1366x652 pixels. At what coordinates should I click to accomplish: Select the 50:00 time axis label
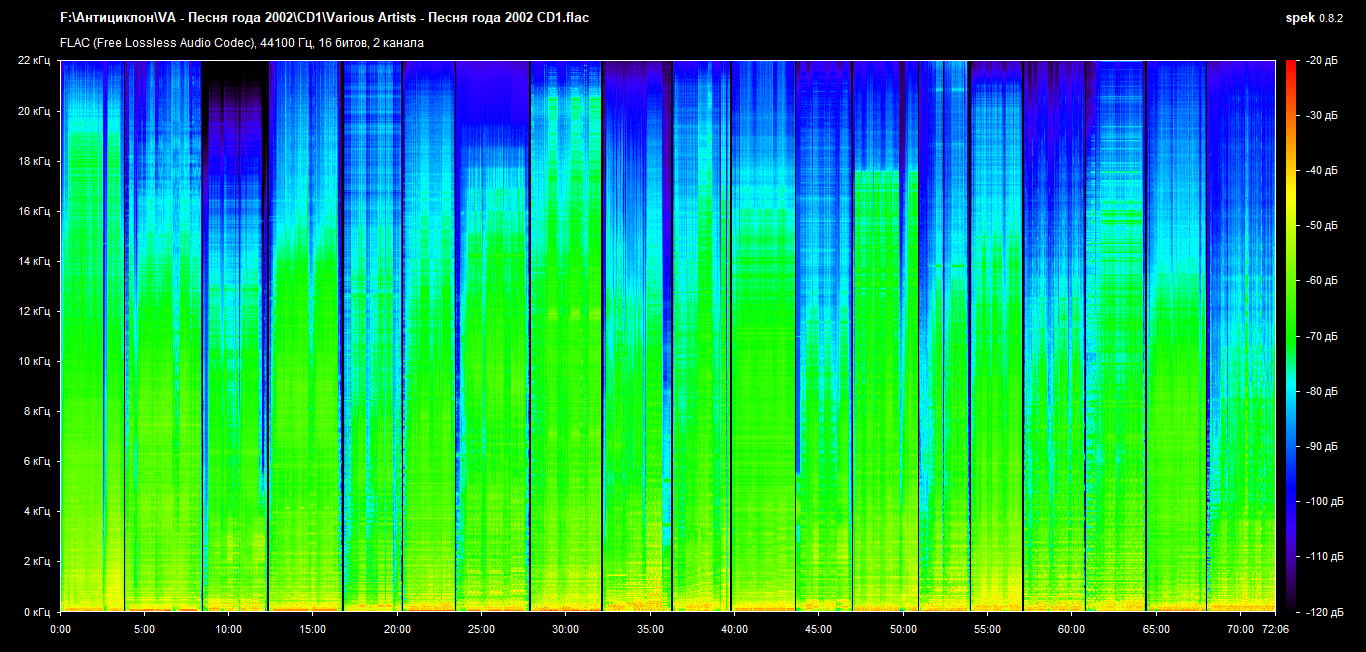tap(902, 630)
